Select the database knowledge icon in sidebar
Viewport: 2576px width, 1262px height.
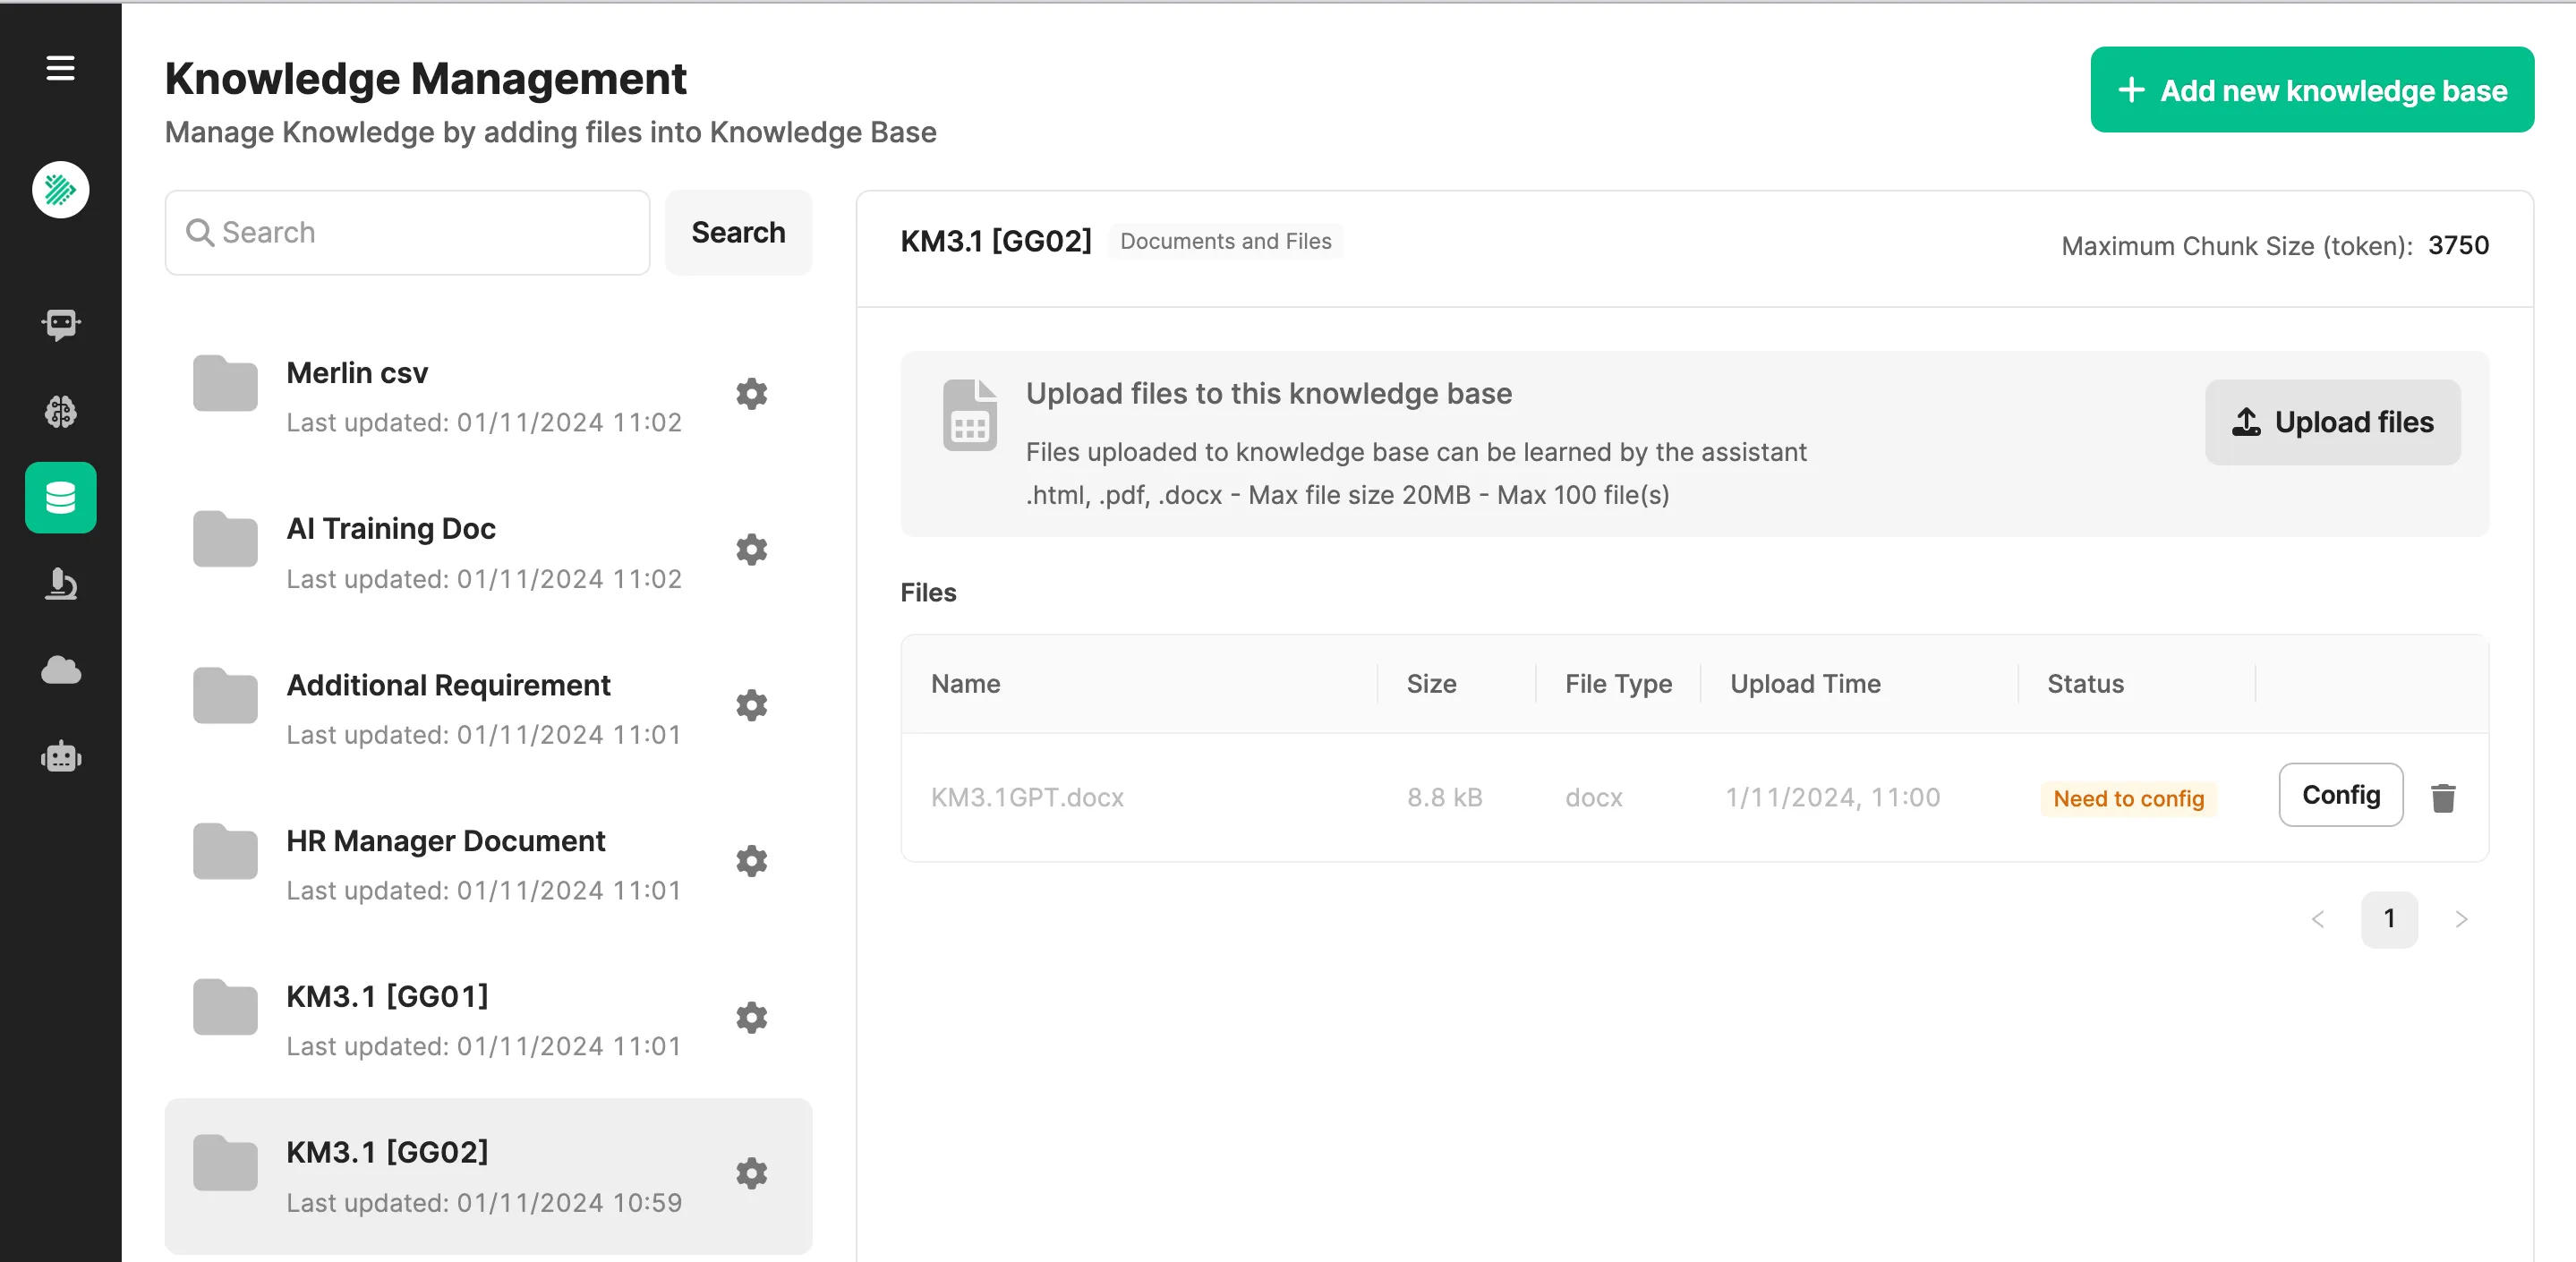(x=60, y=497)
